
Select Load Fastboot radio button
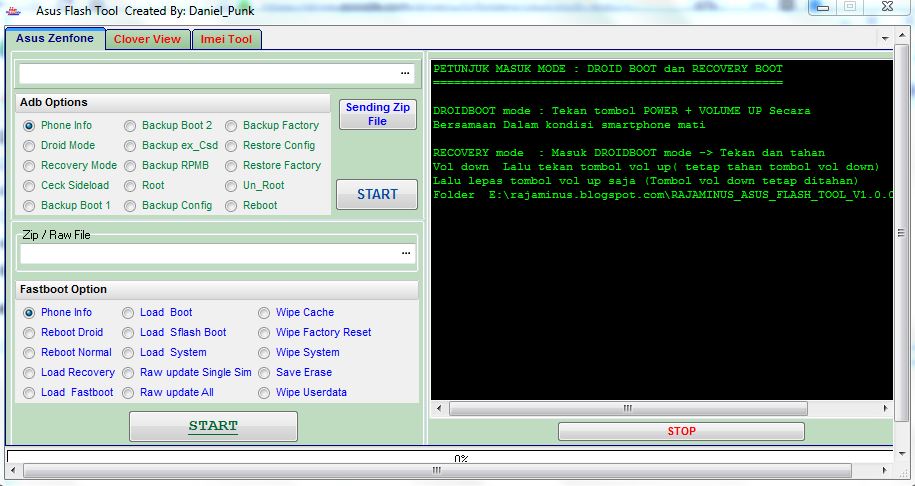click(29, 393)
